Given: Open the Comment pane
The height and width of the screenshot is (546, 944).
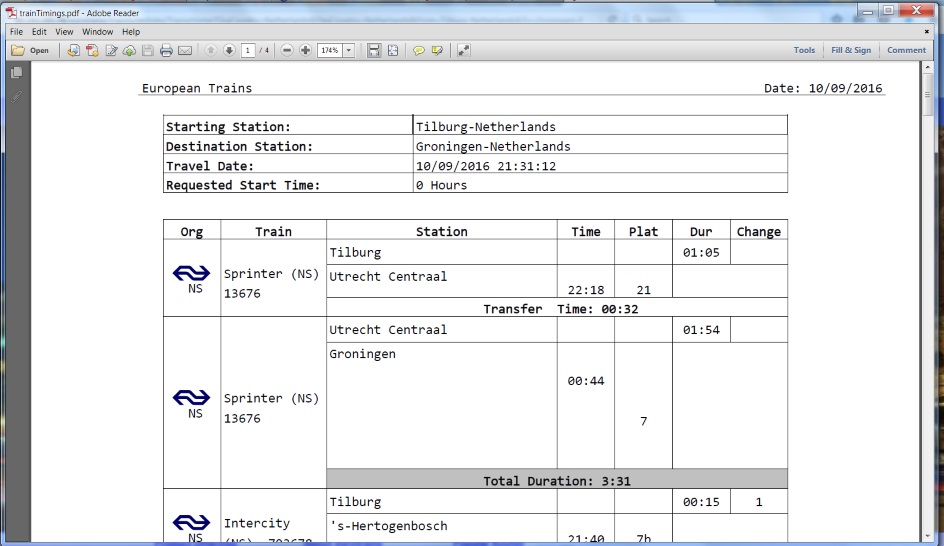Looking at the screenshot, I should (906, 50).
